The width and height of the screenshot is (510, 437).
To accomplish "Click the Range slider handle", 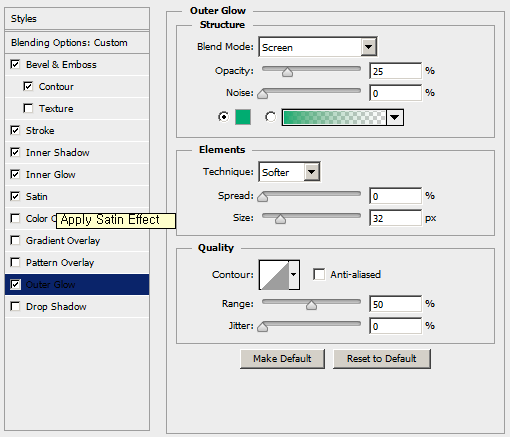I will (x=311, y=305).
